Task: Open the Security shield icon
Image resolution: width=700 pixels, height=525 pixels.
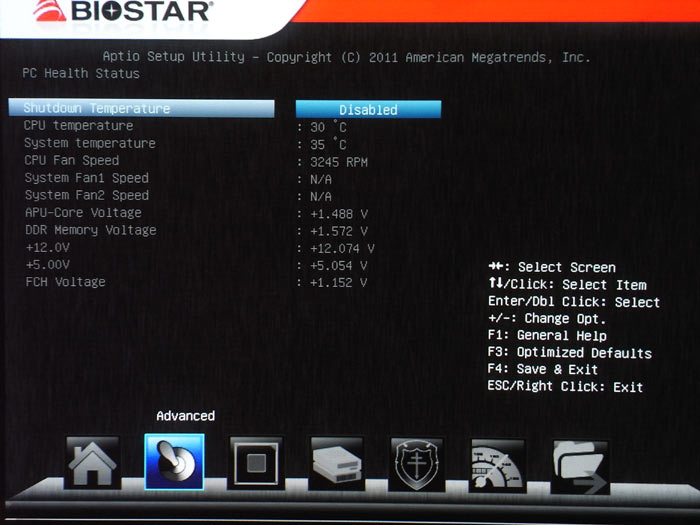Action: point(417,464)
